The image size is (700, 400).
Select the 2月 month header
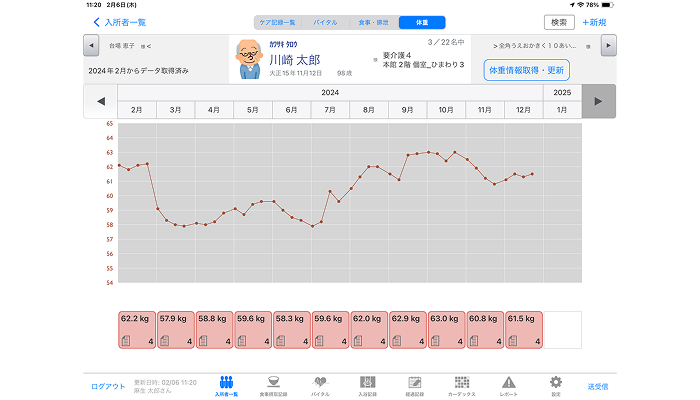coord(137,110)
